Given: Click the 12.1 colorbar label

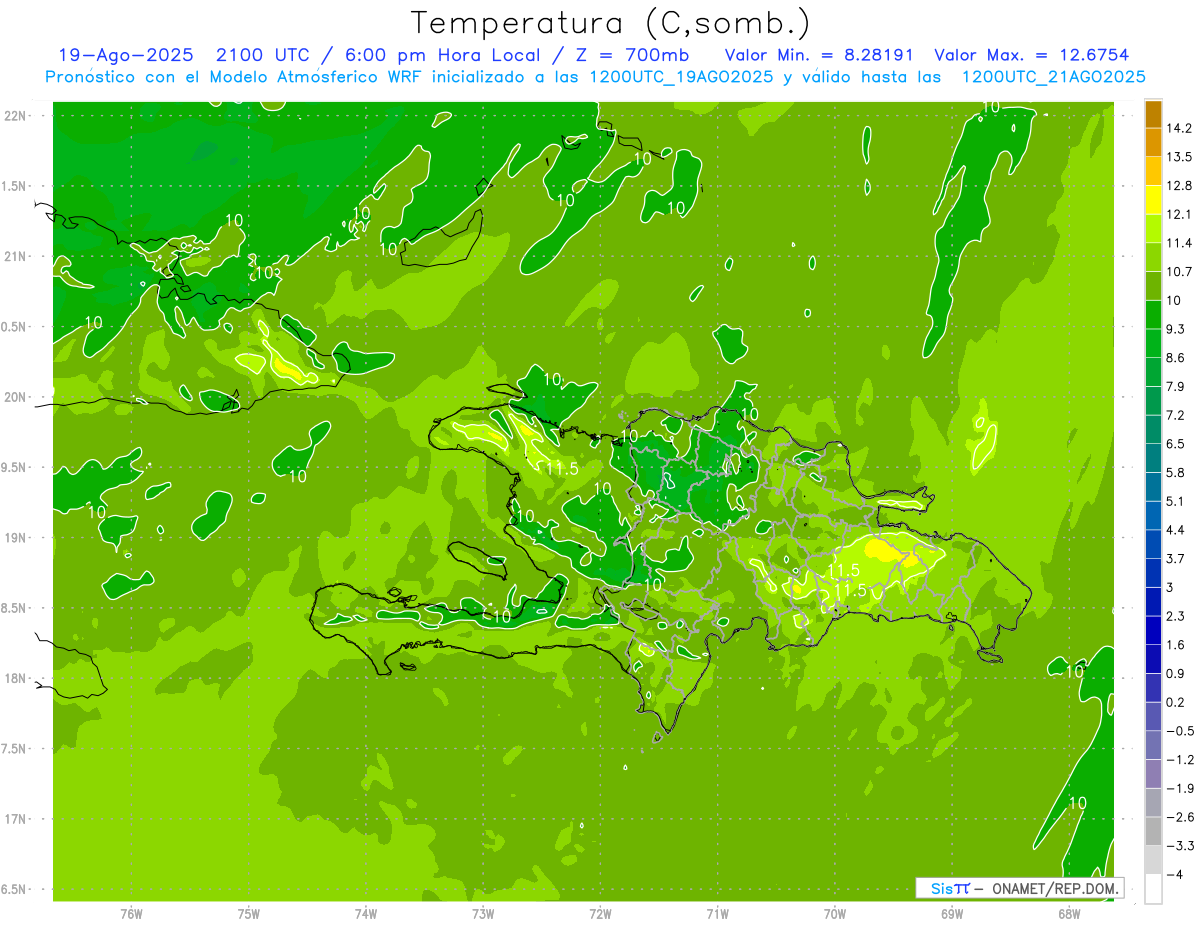Looking at the screenshot, I should click(1178, 214).
